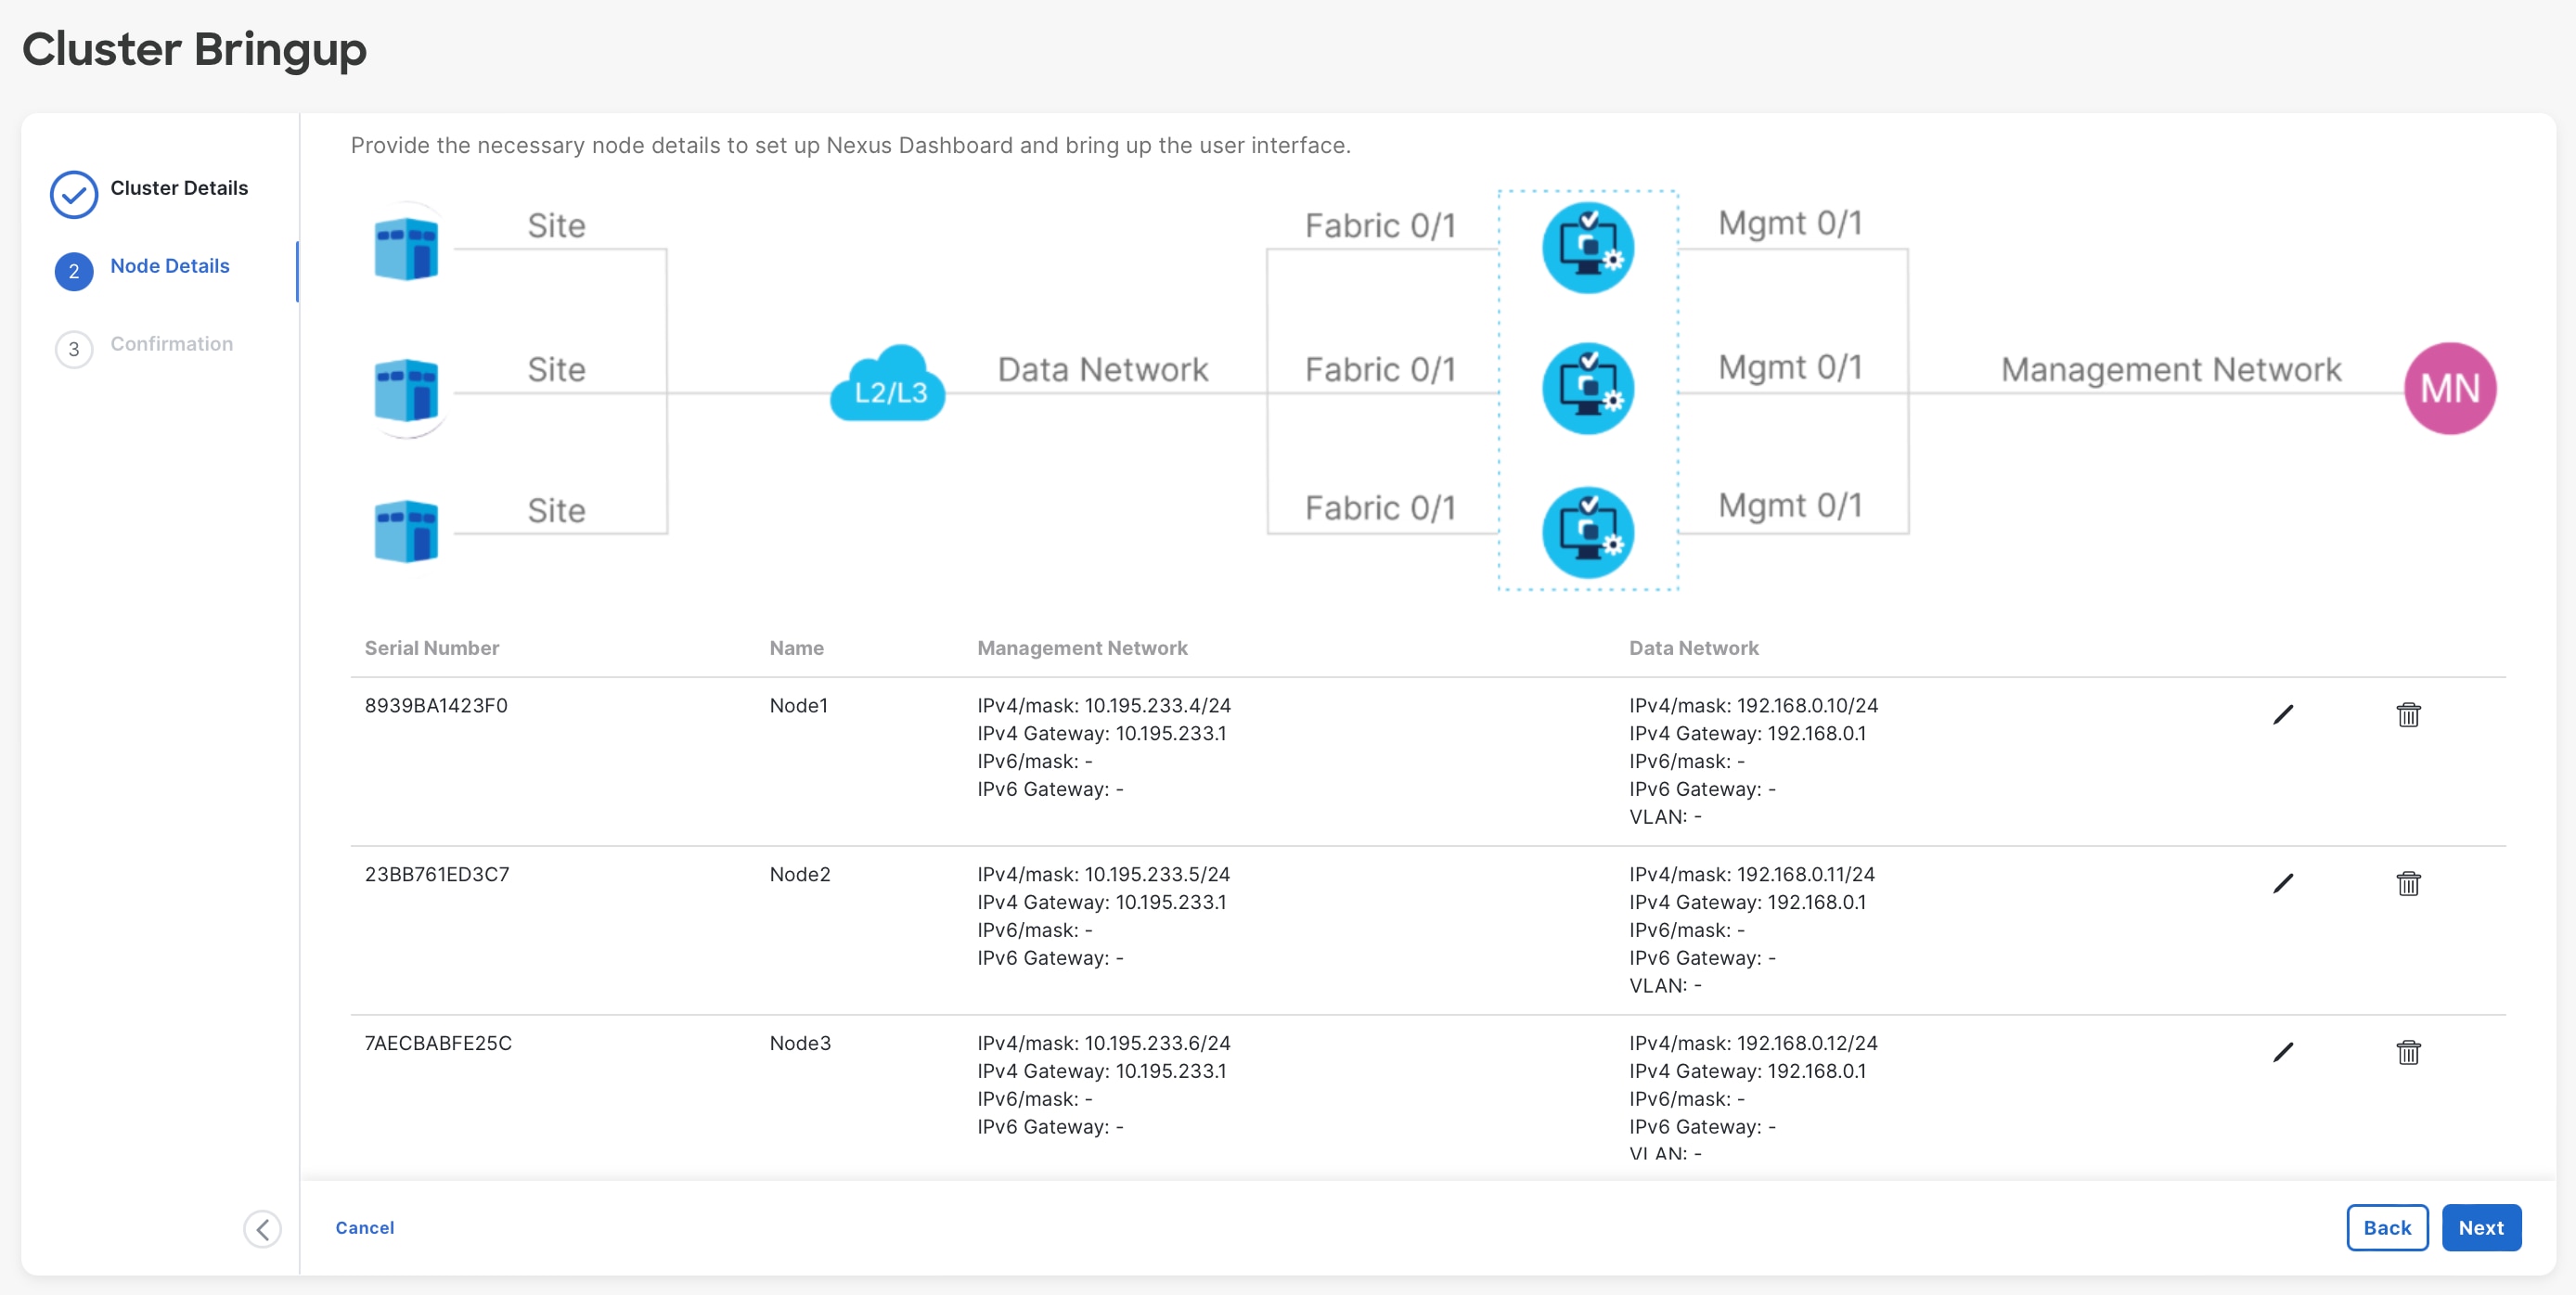
Task: Click the Data Network column header
Action: (1693, 648)
